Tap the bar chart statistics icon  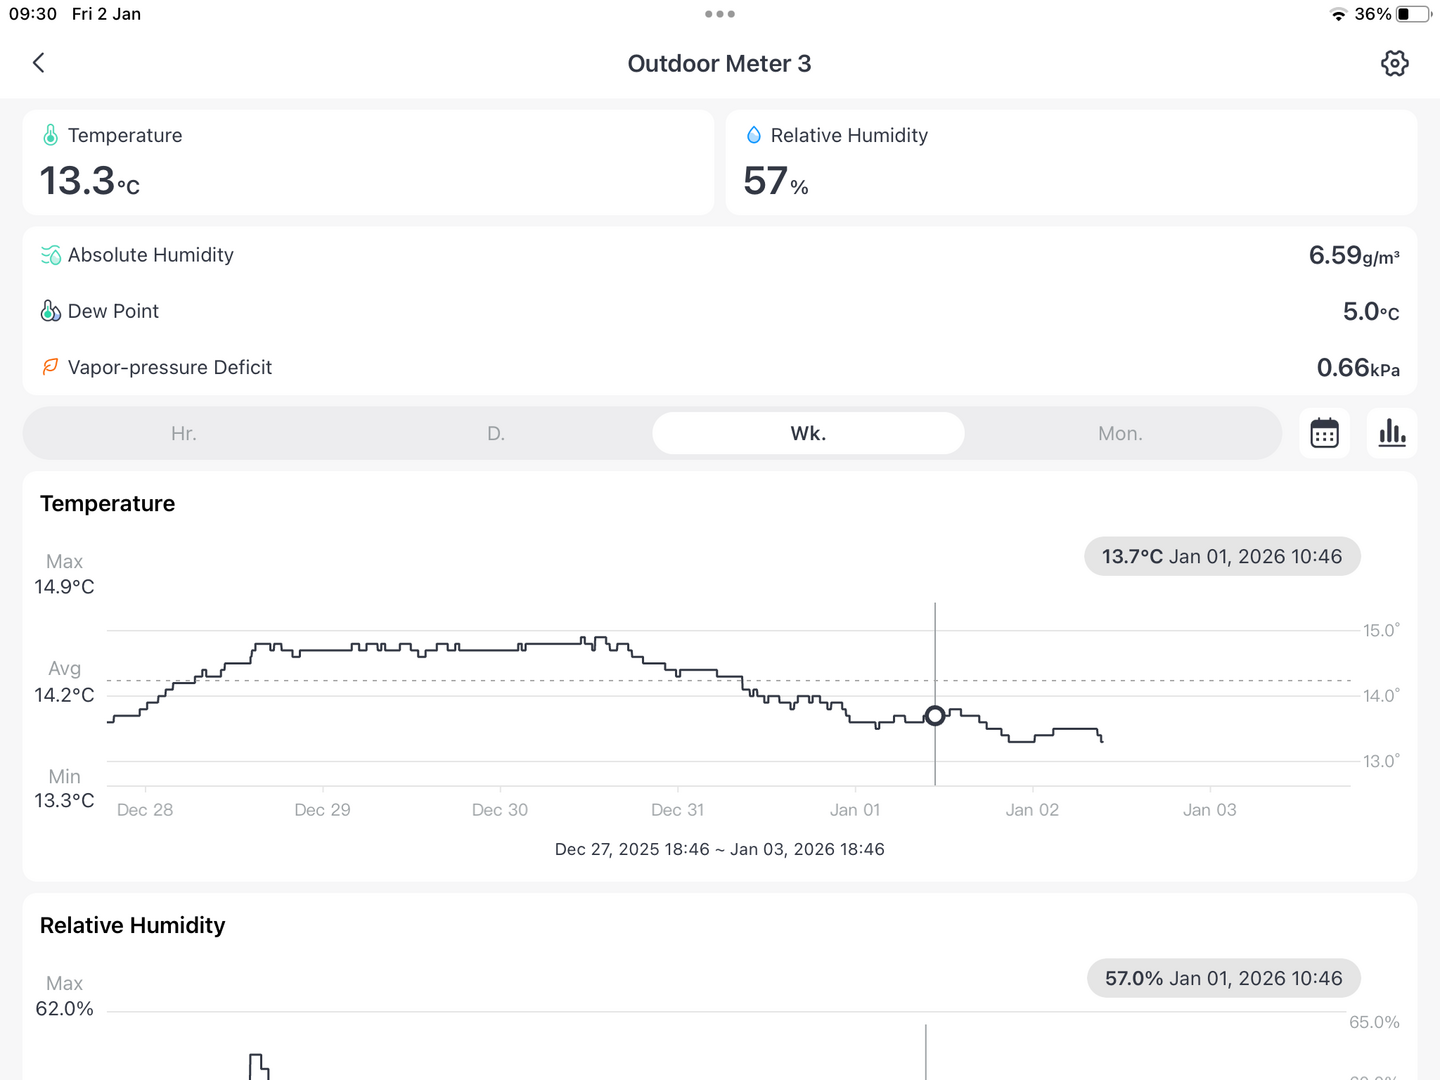(1392, 433)
